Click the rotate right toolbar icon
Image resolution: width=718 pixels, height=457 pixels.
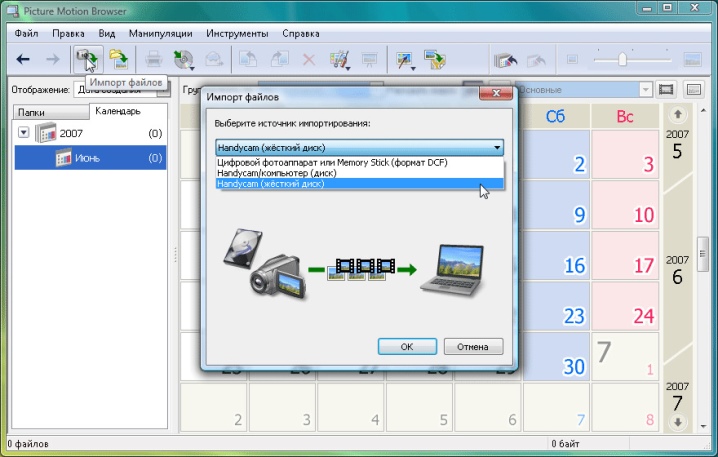click(x=279, y=60)
